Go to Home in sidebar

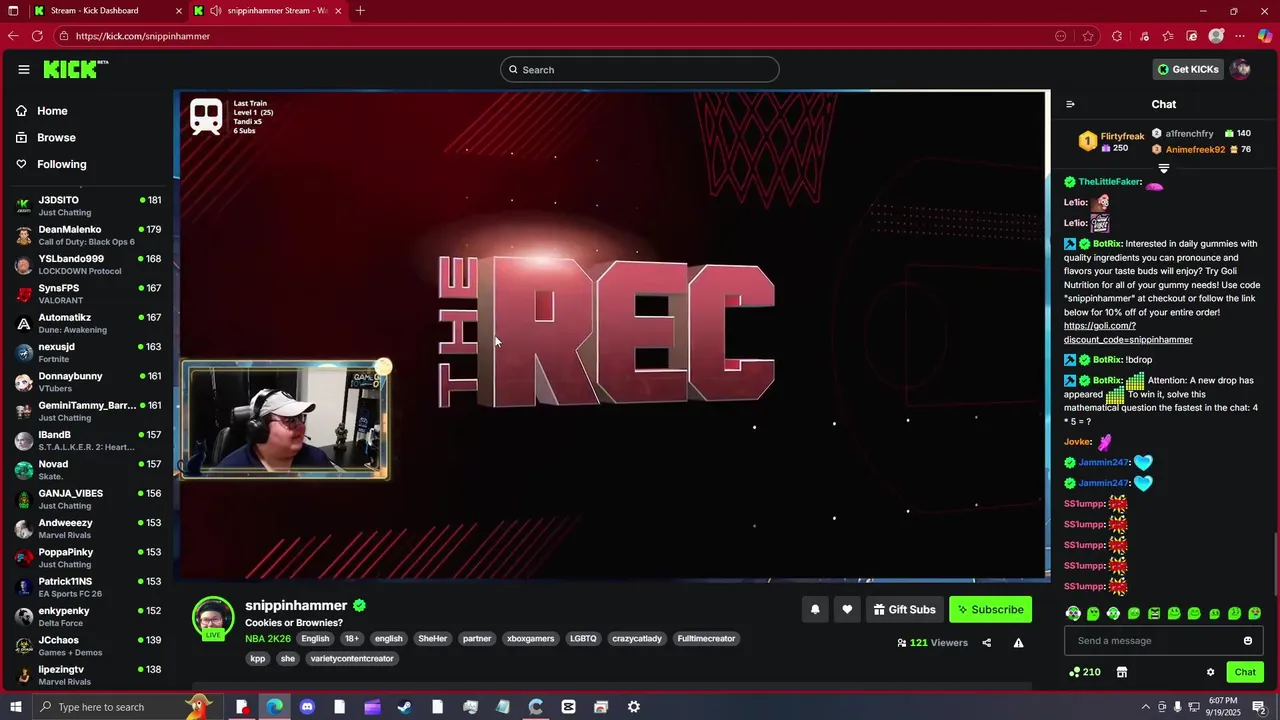tap(42, 111)
